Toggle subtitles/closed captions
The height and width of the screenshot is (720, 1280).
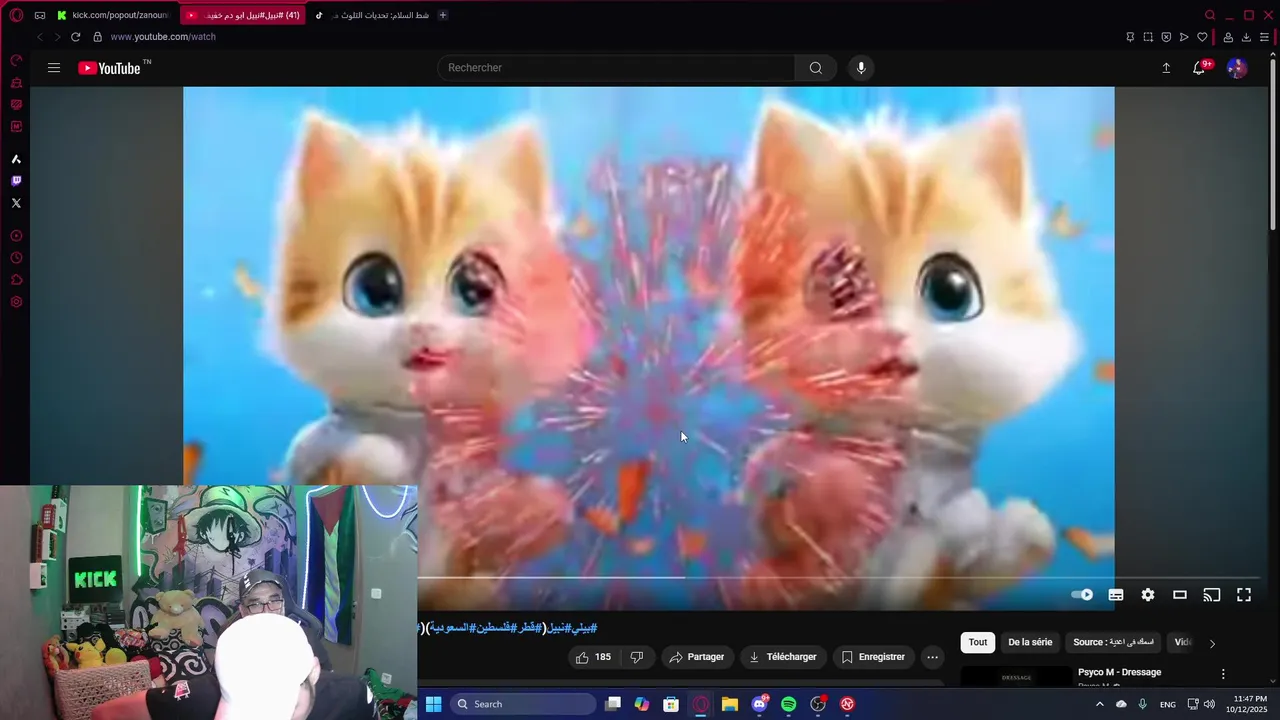1116,595
